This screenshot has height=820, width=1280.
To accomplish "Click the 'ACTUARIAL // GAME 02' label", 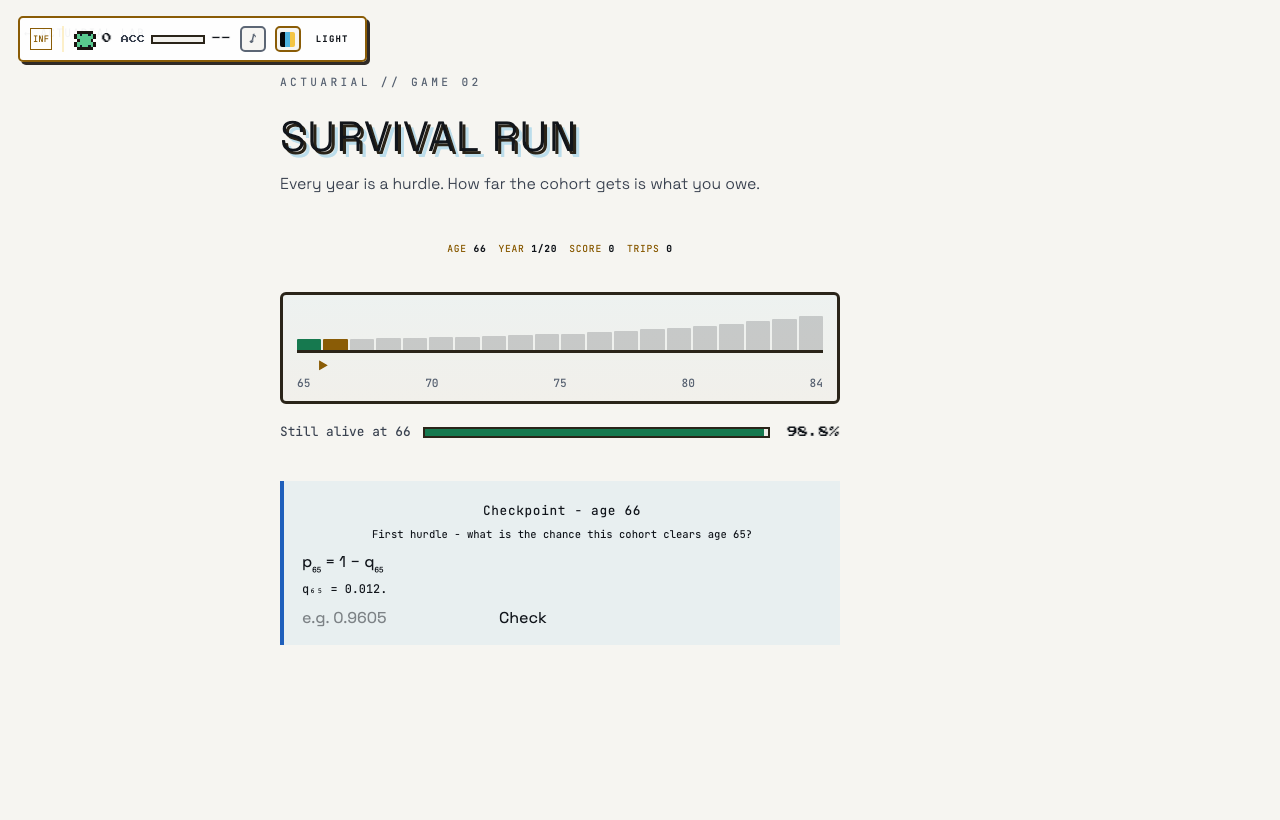I will pos(380,82).
